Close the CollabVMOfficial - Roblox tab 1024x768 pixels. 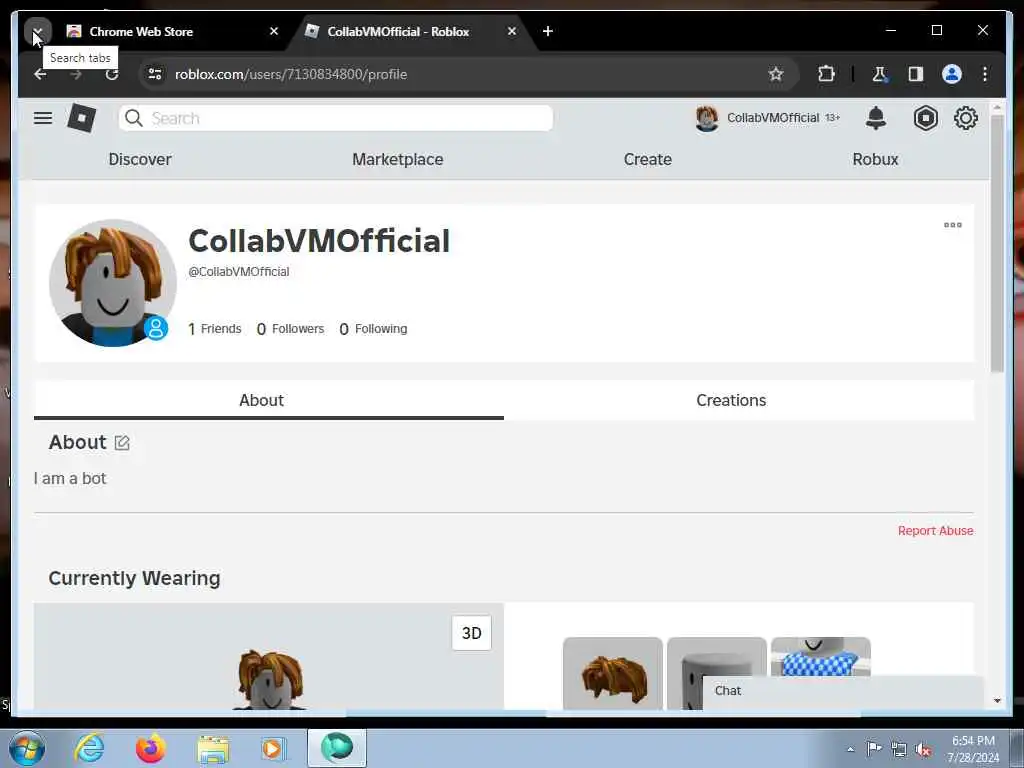(x=512, y=31)
